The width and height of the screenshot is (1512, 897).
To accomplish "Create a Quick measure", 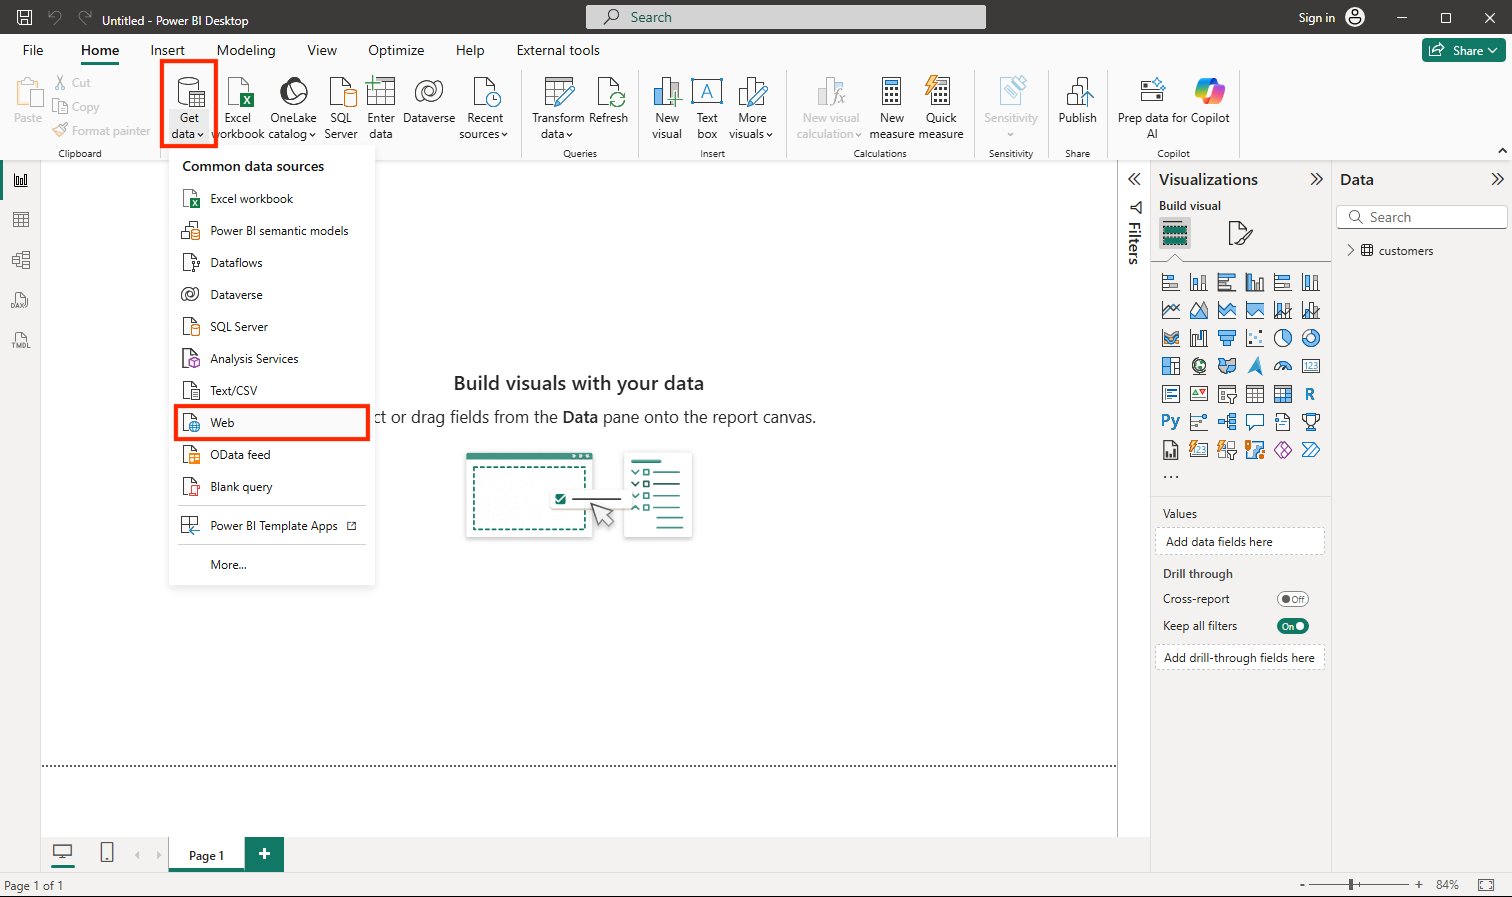I will click(941, 108).
